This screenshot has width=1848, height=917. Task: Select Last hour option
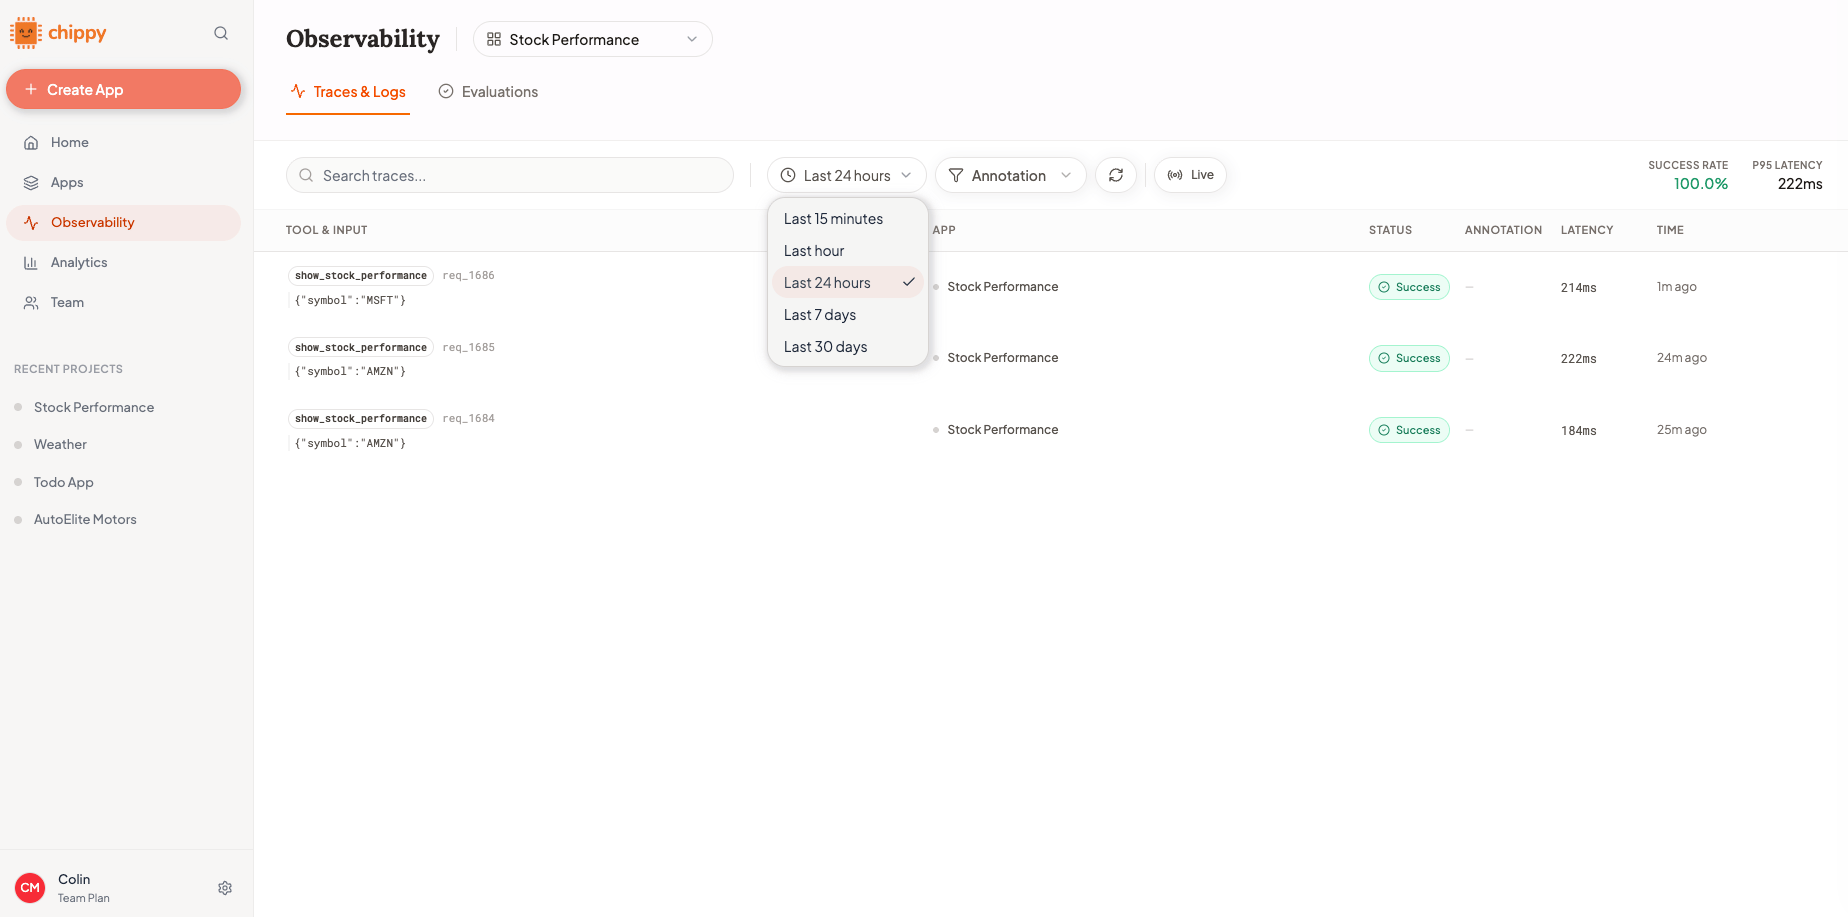click(847, 251)
